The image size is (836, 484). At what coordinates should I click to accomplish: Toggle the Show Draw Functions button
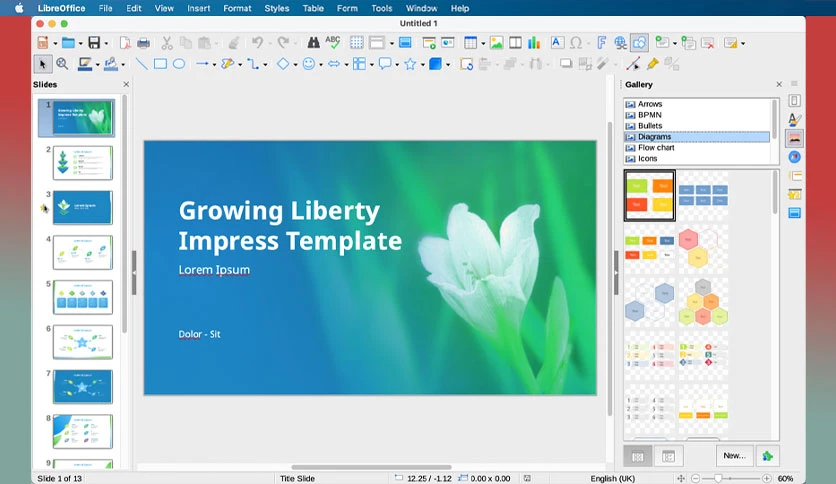pos(639,43)
